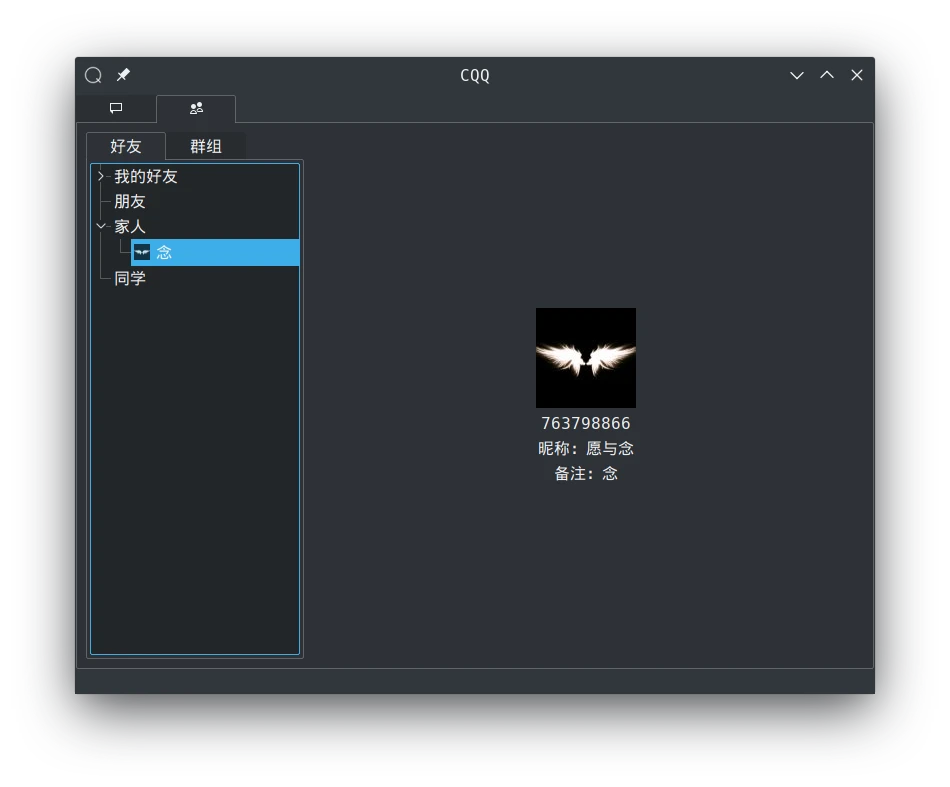Switch to the chat messages tab icon
The width and height of the screenshot is (950, 787).
[116, 108]
